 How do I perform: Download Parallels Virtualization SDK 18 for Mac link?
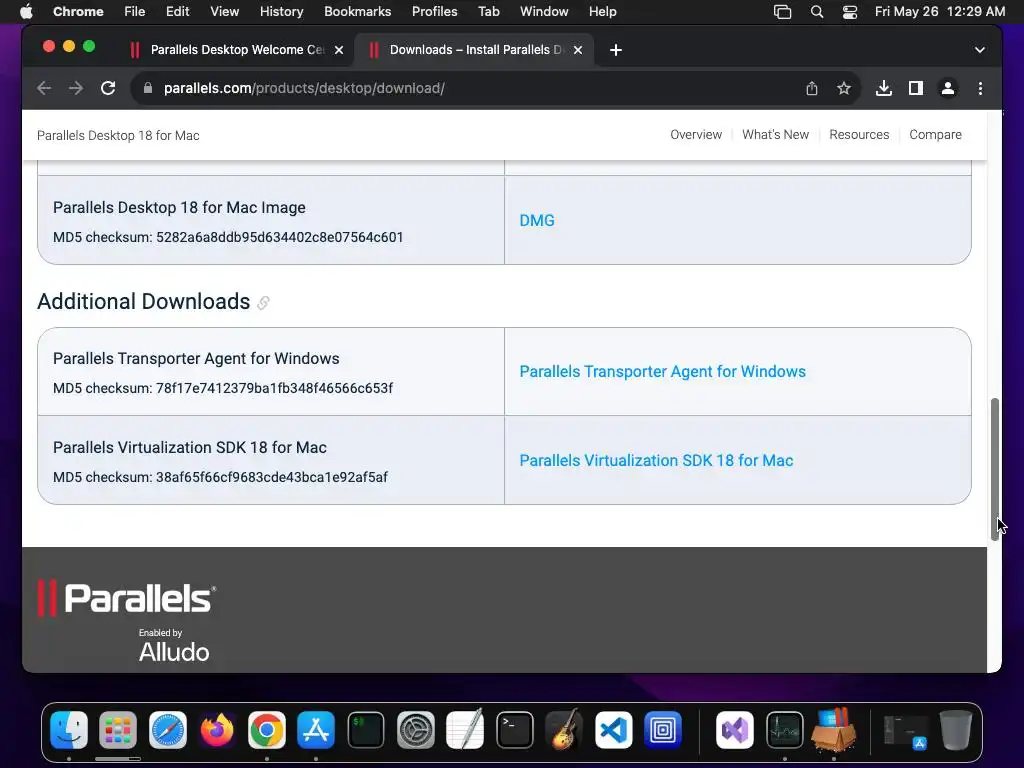coord(656,460)
